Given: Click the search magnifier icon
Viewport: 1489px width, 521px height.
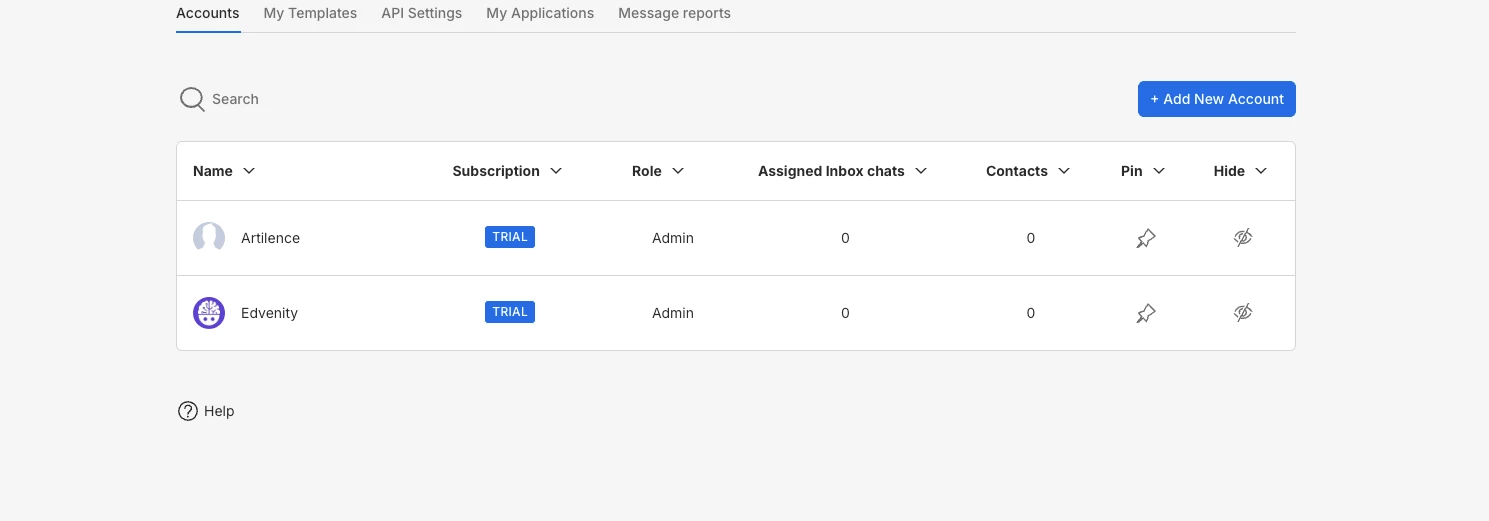Looking at the screenshot, I should coord(192,99).
